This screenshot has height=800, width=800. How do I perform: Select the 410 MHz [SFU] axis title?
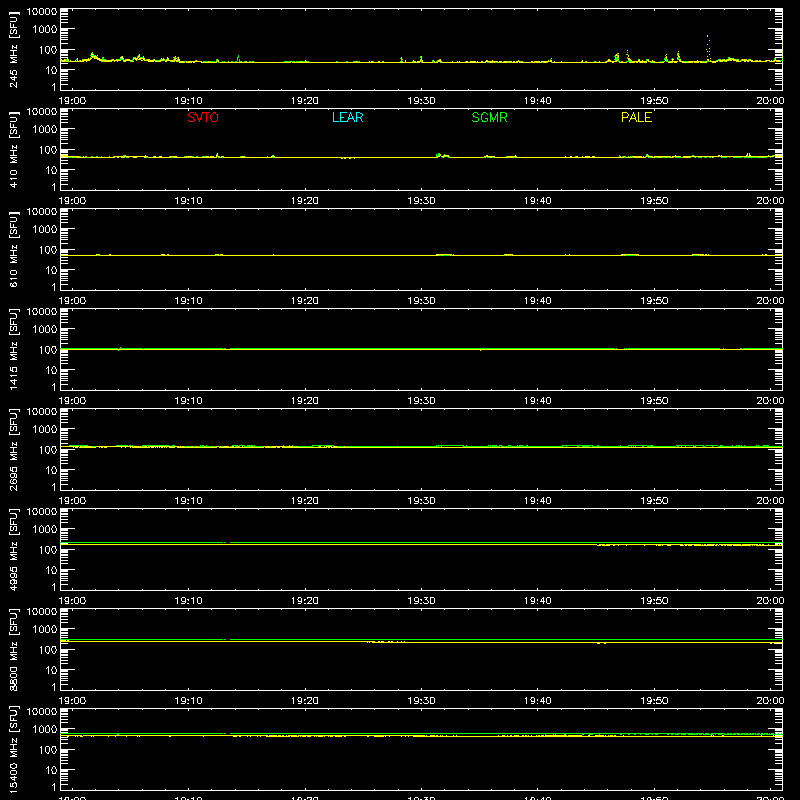click(x=14, y=149)
